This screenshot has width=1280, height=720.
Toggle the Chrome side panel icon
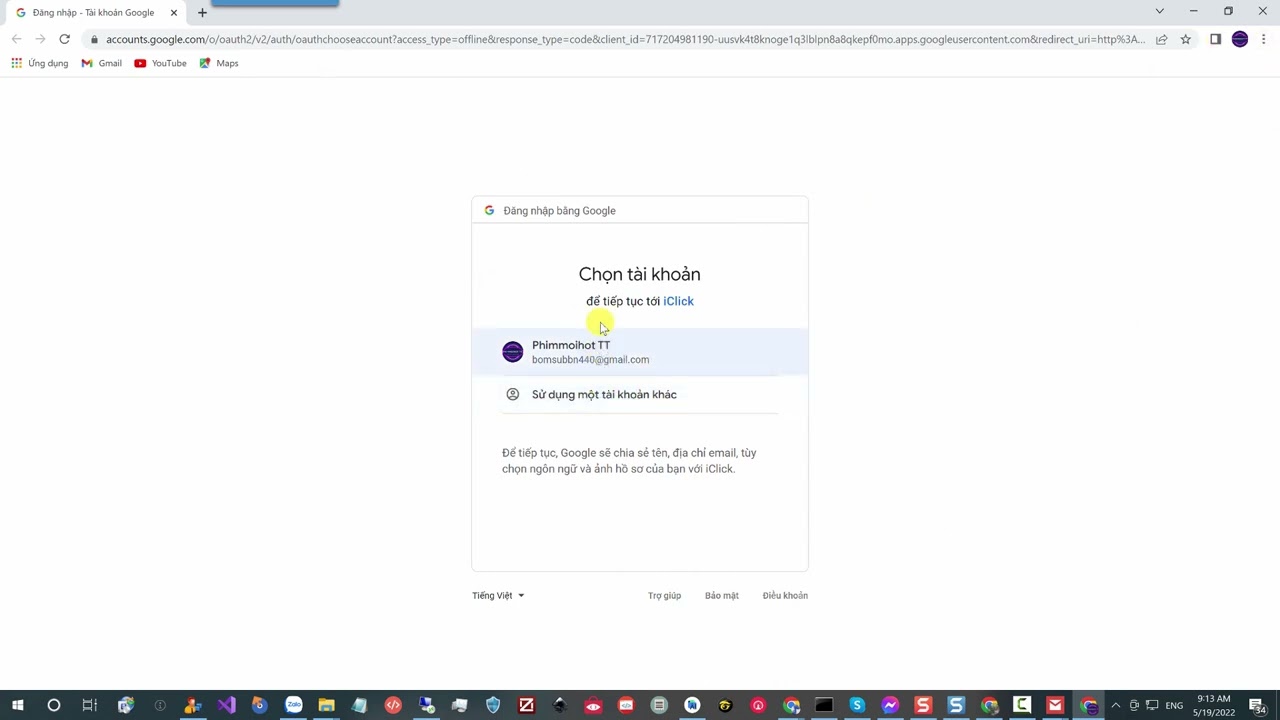point(1215,39)
